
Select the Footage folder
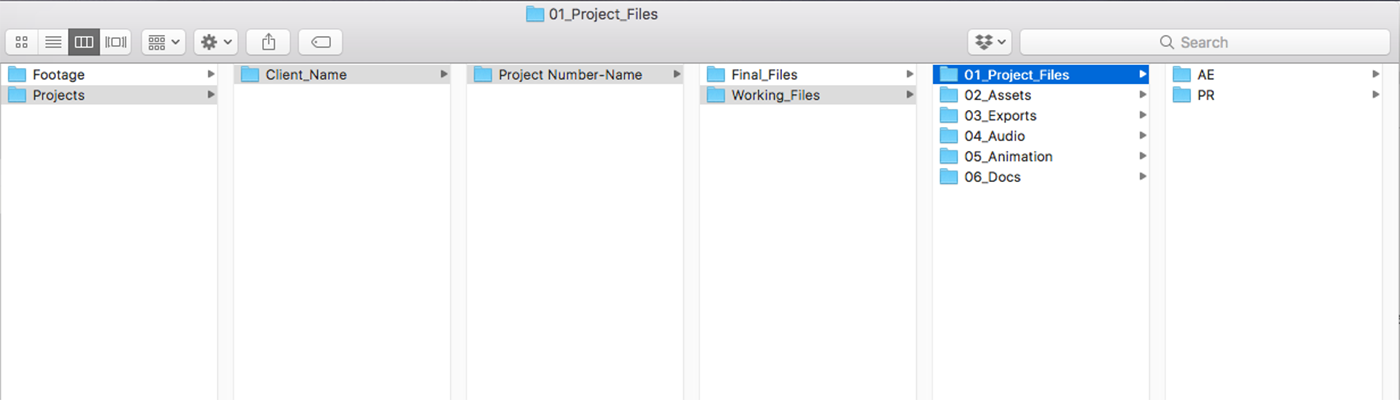(108, 74)
